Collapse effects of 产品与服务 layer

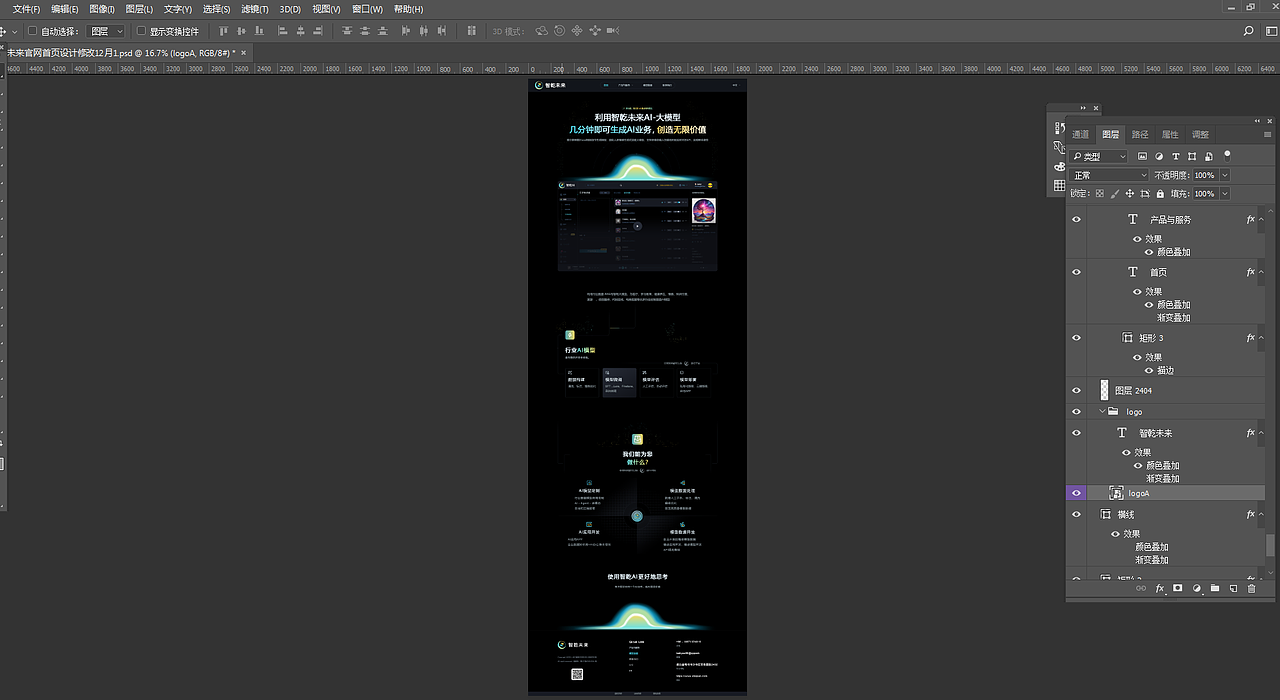[x=1261, y=219]
